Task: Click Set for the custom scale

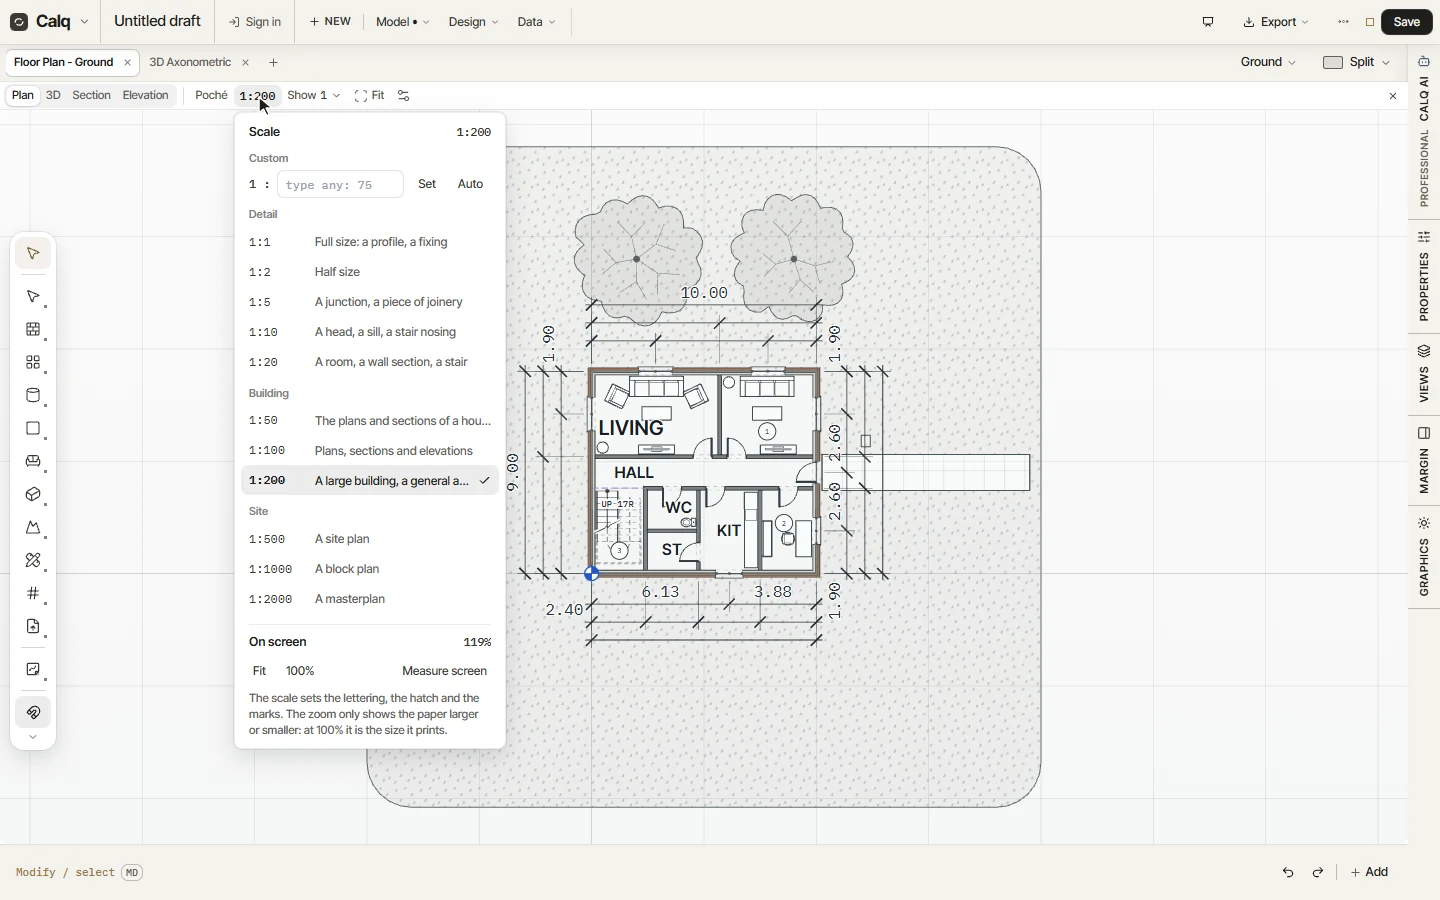Action: click(x=428, y=185)
